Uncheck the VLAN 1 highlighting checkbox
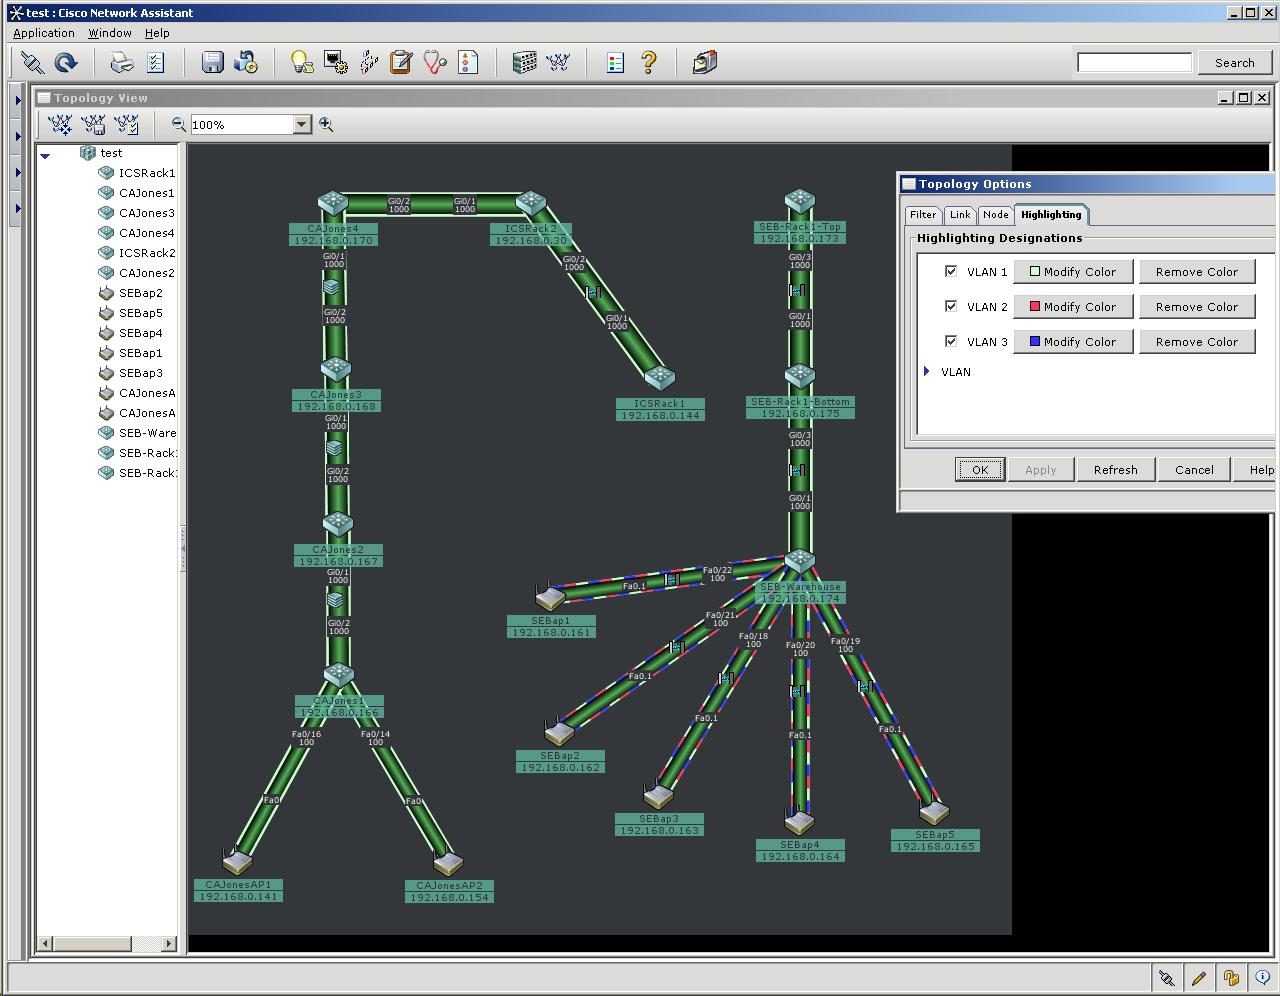Viewport: 1280px width, 996px height. coord(951,271)
